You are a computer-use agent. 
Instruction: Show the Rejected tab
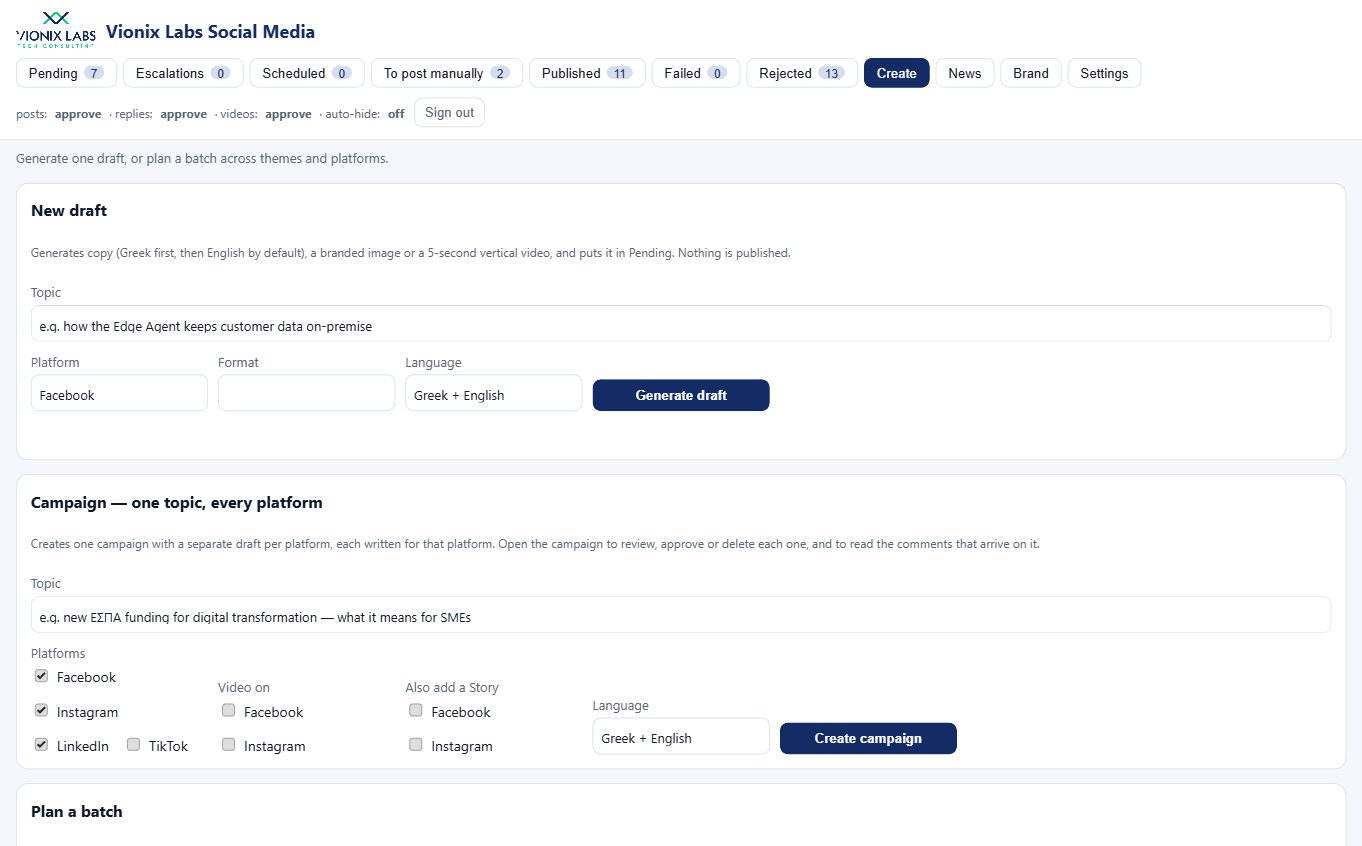(x=802, y=73)
